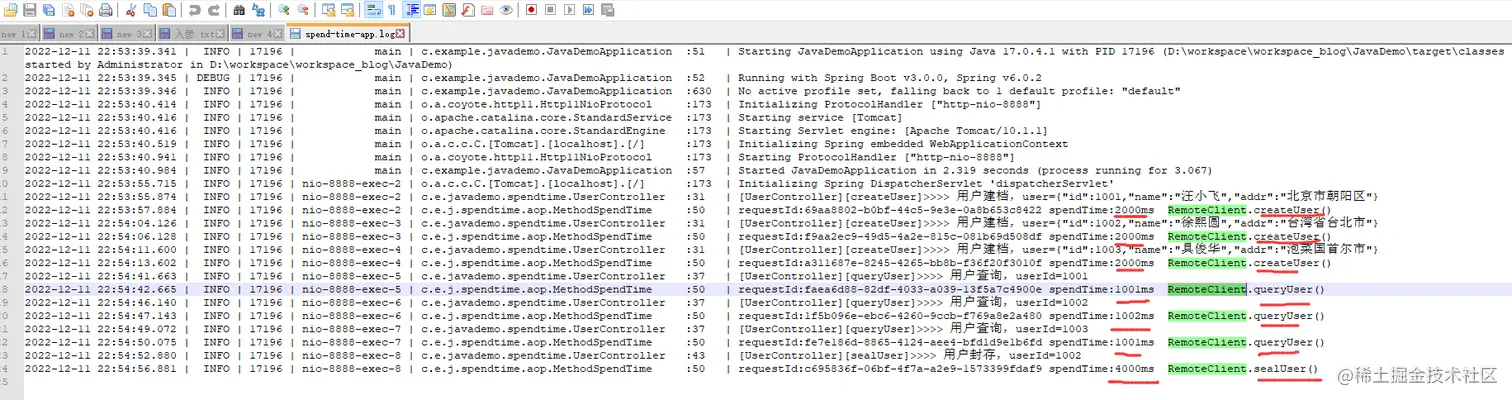1512x400 pixels.
Task: Click the Save All toolbar icon
Action: [x=49, y=10]
